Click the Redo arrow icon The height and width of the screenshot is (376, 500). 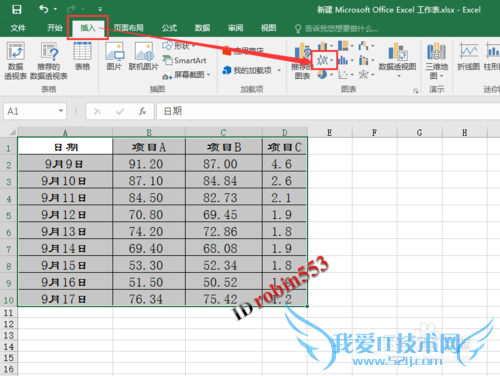[71, 9]
